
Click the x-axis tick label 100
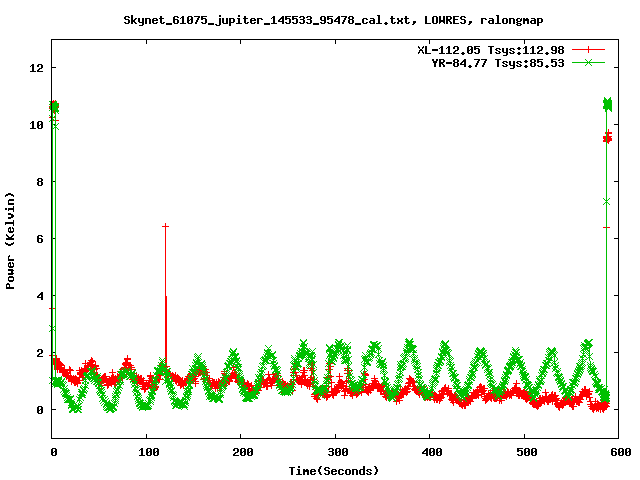coord(146,453)
